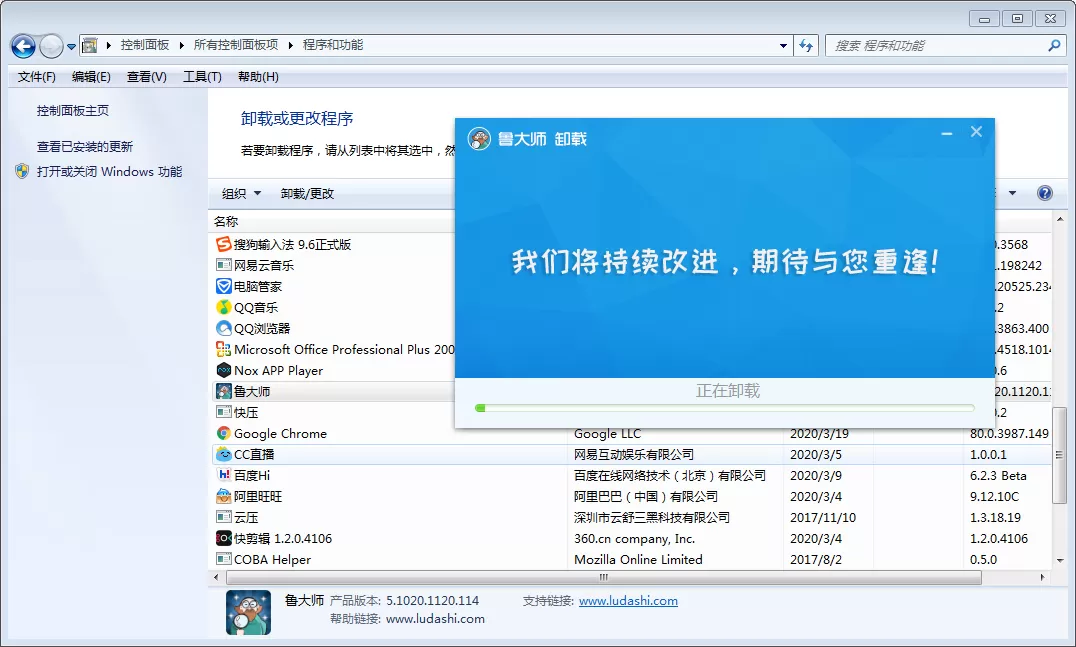The height and width of the screenshot is (647, 1076).
Task: Expand the 组织 dropdown
Action: (x=241, y=193)
